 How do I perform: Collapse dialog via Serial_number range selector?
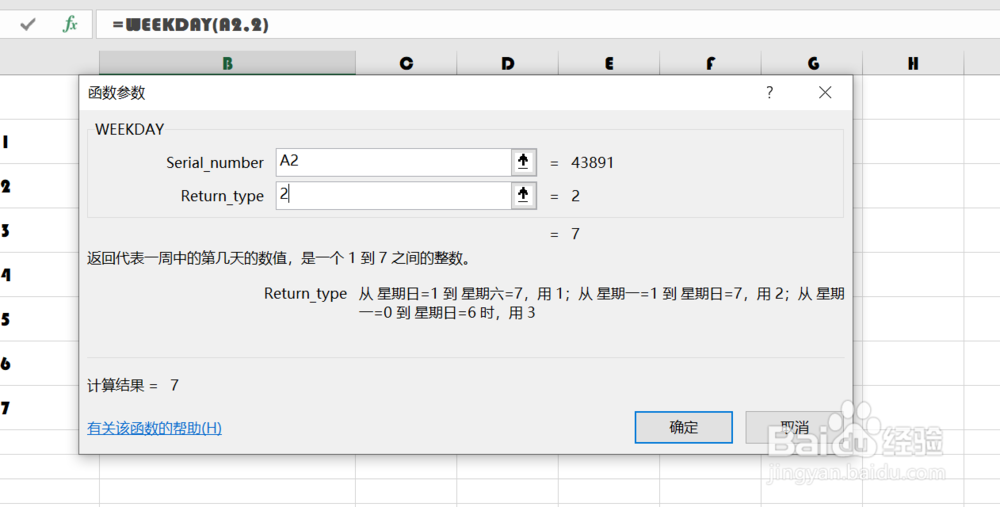point(523,162)
